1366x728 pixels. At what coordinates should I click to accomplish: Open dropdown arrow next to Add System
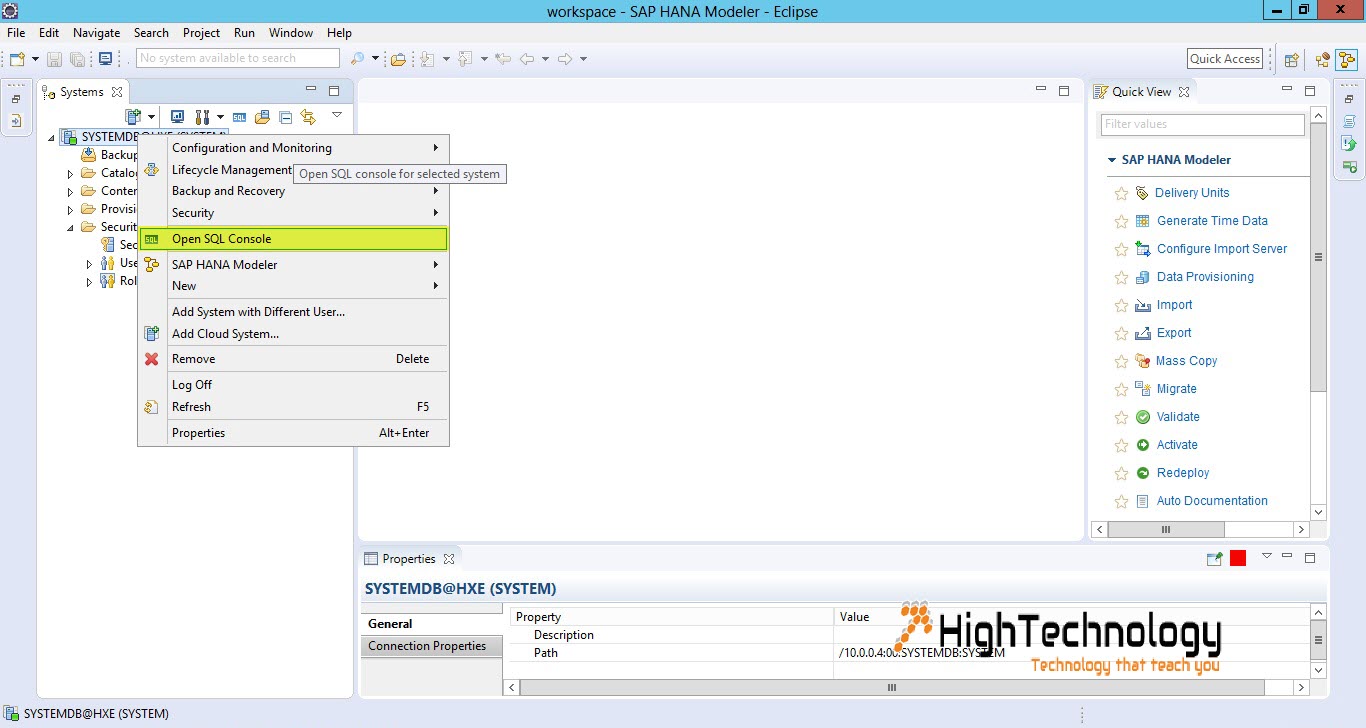point(151,118)
